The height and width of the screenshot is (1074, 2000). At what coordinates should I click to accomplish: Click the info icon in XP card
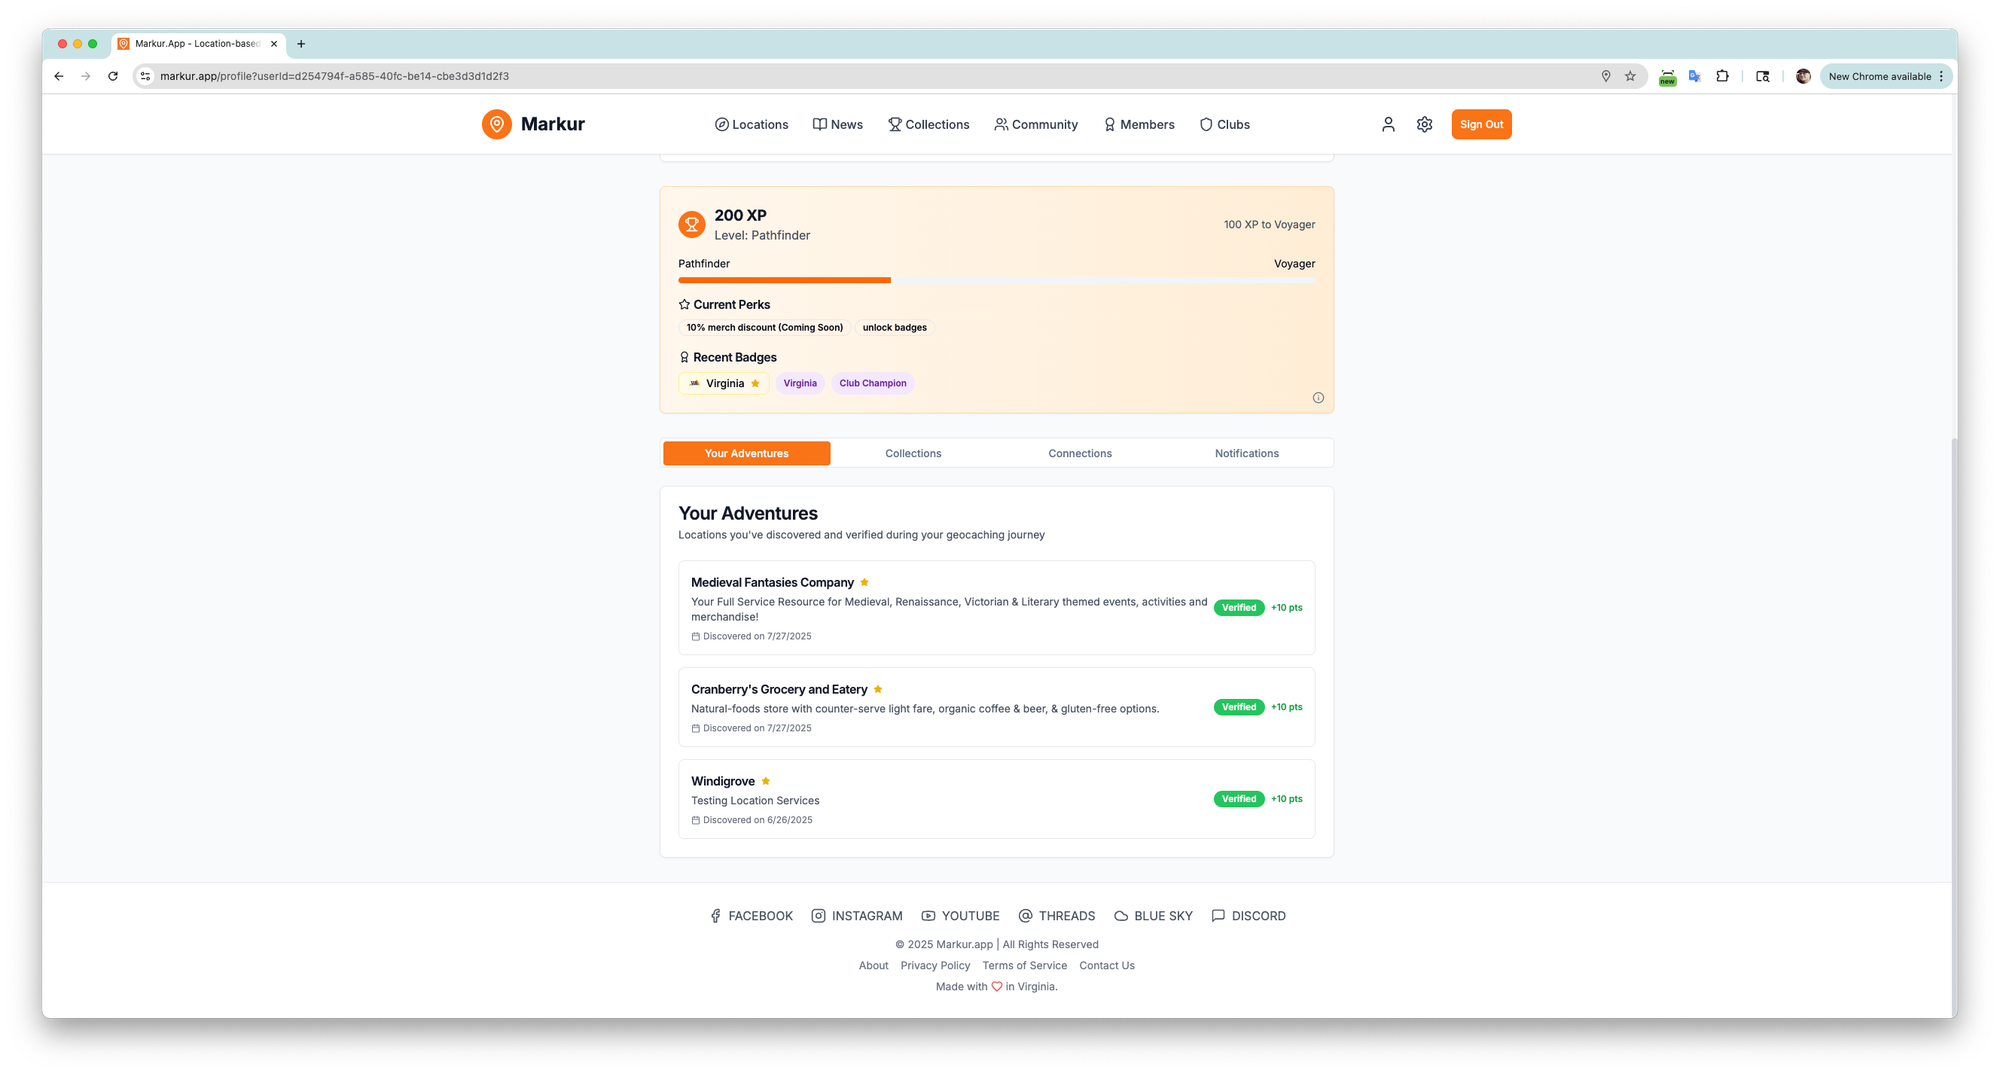tap(1318, 398)
